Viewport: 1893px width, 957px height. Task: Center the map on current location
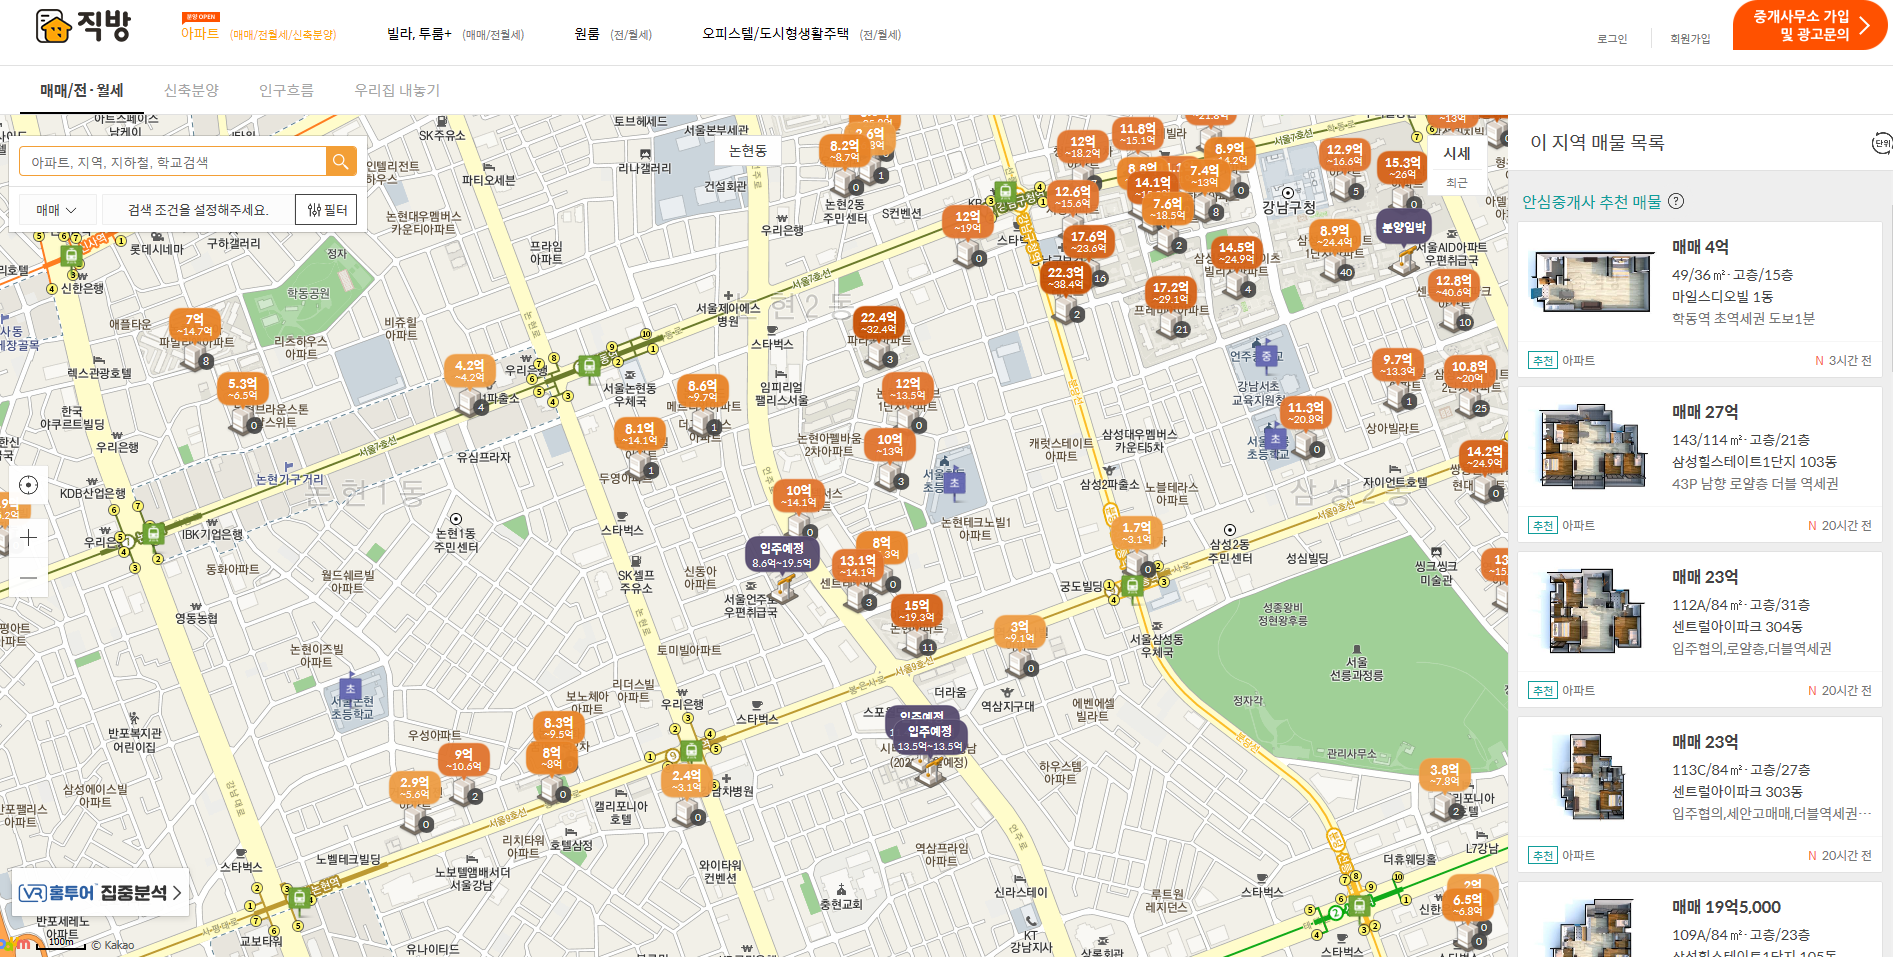tap(29, 485)
